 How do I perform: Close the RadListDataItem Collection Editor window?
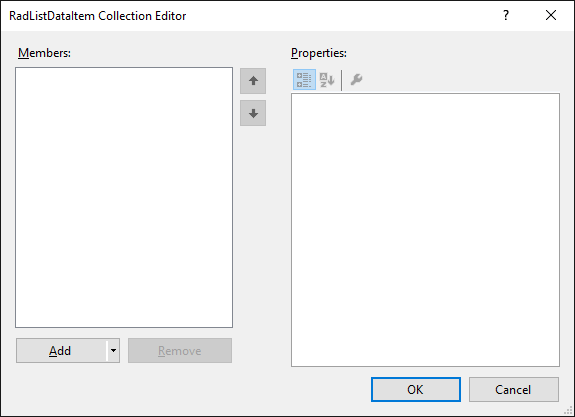[x=551, y=15]
